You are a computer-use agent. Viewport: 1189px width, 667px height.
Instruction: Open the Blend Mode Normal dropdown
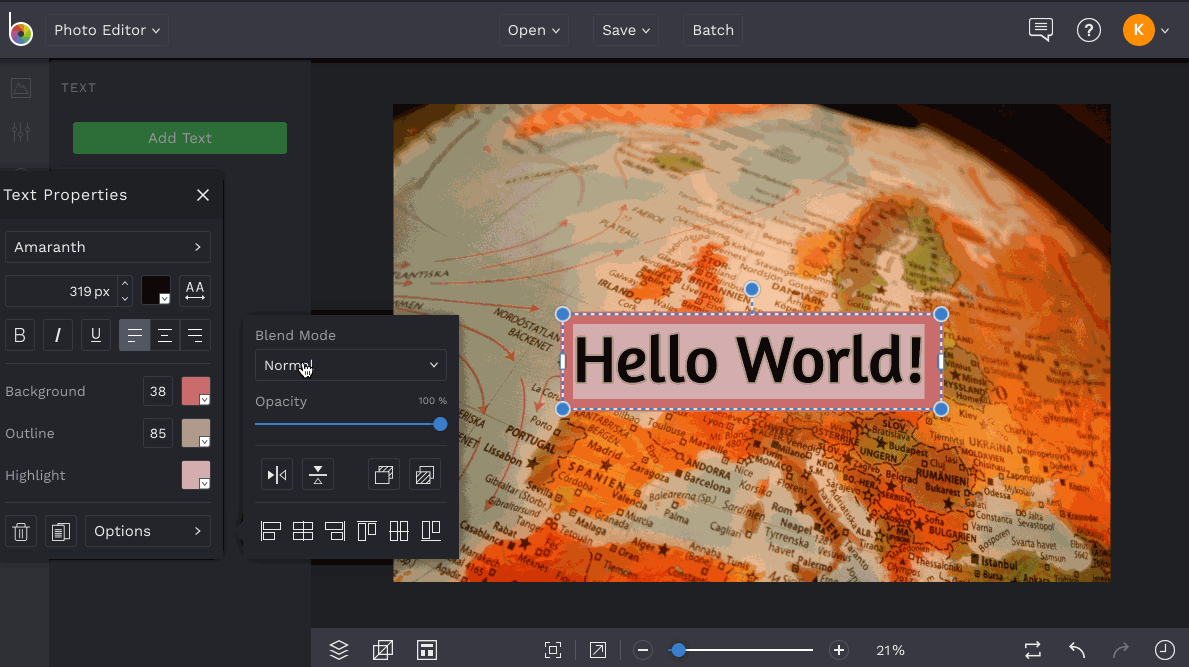tap(350, 365)
